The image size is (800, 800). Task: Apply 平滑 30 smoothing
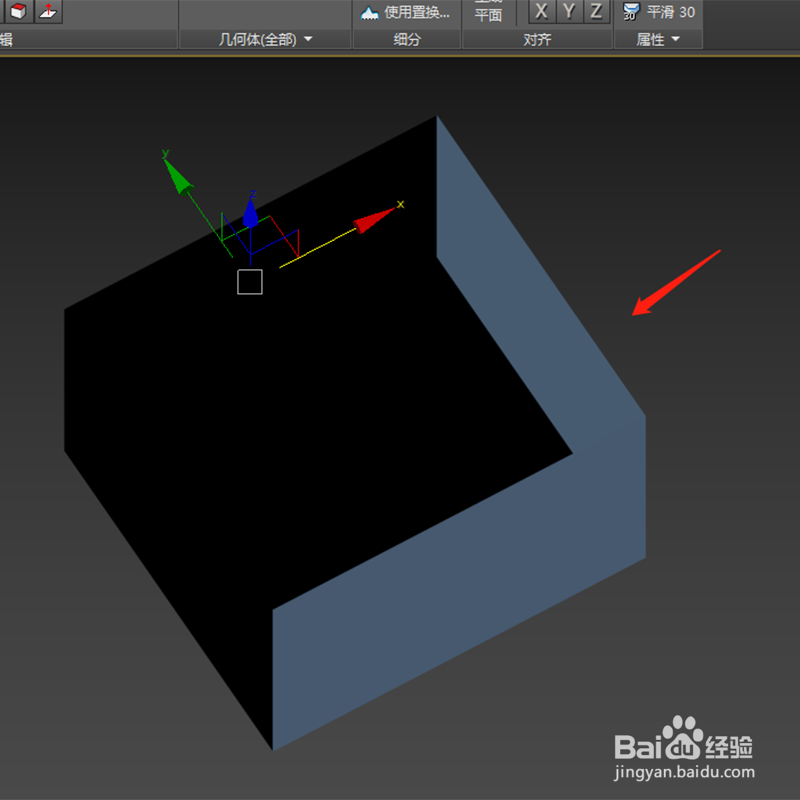(659, 12)
